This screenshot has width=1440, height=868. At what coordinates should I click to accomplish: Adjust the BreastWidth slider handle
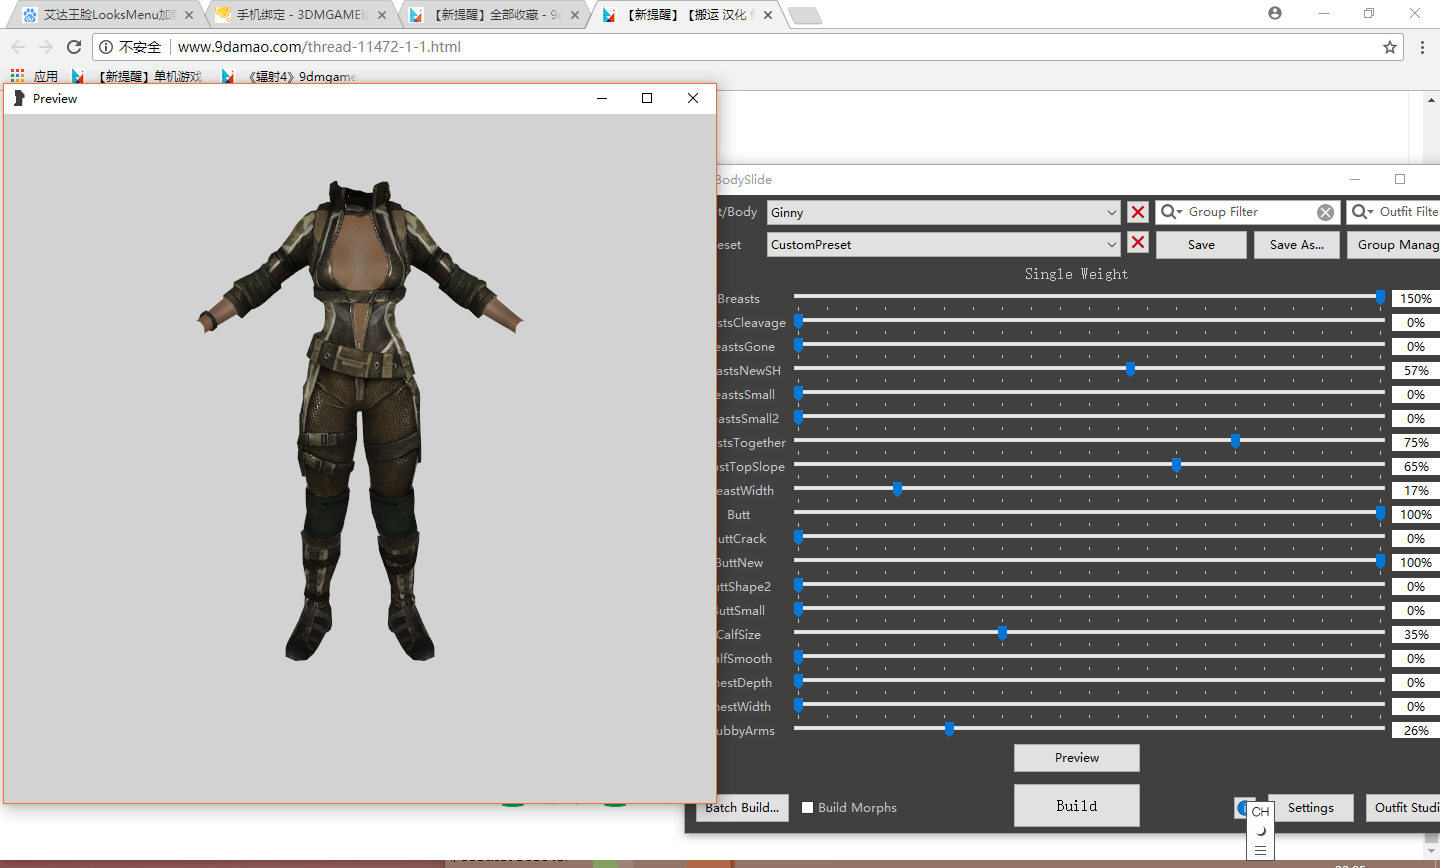(x=897, y=489)
